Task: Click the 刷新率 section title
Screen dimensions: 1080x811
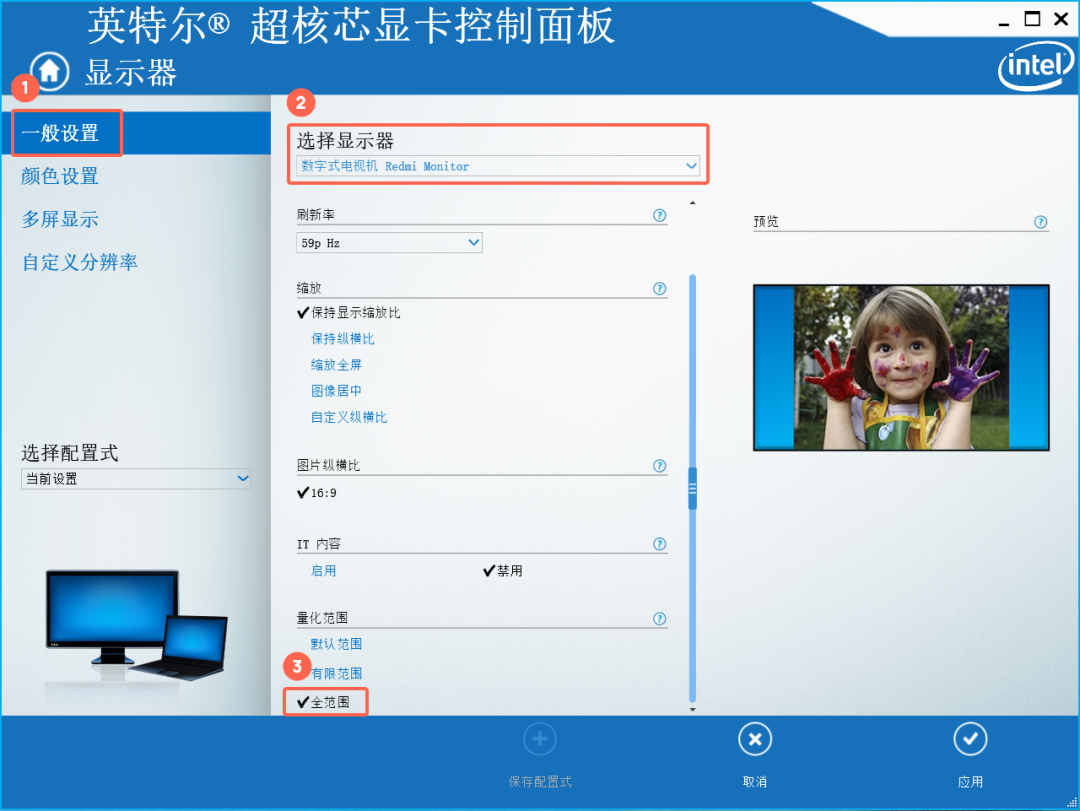Action: (x=315, y=215)
